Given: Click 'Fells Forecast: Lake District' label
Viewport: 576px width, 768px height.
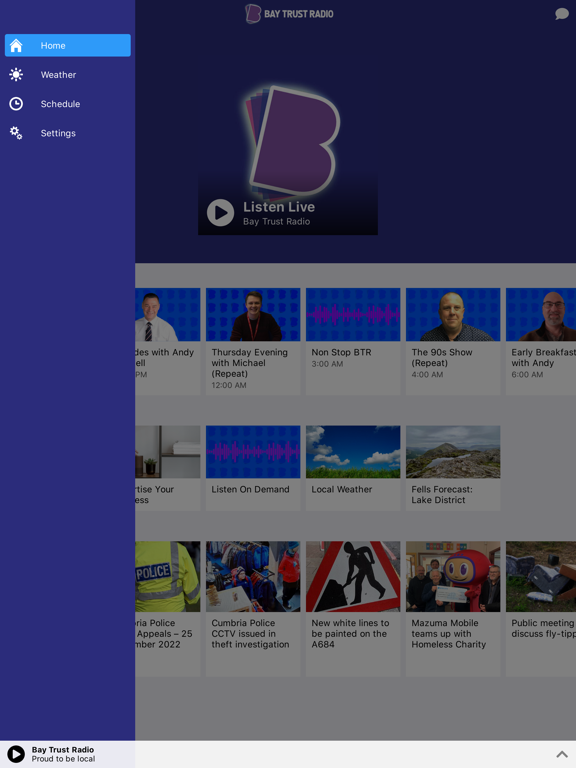Looking at the screenshot, I should tap(442, 495).
